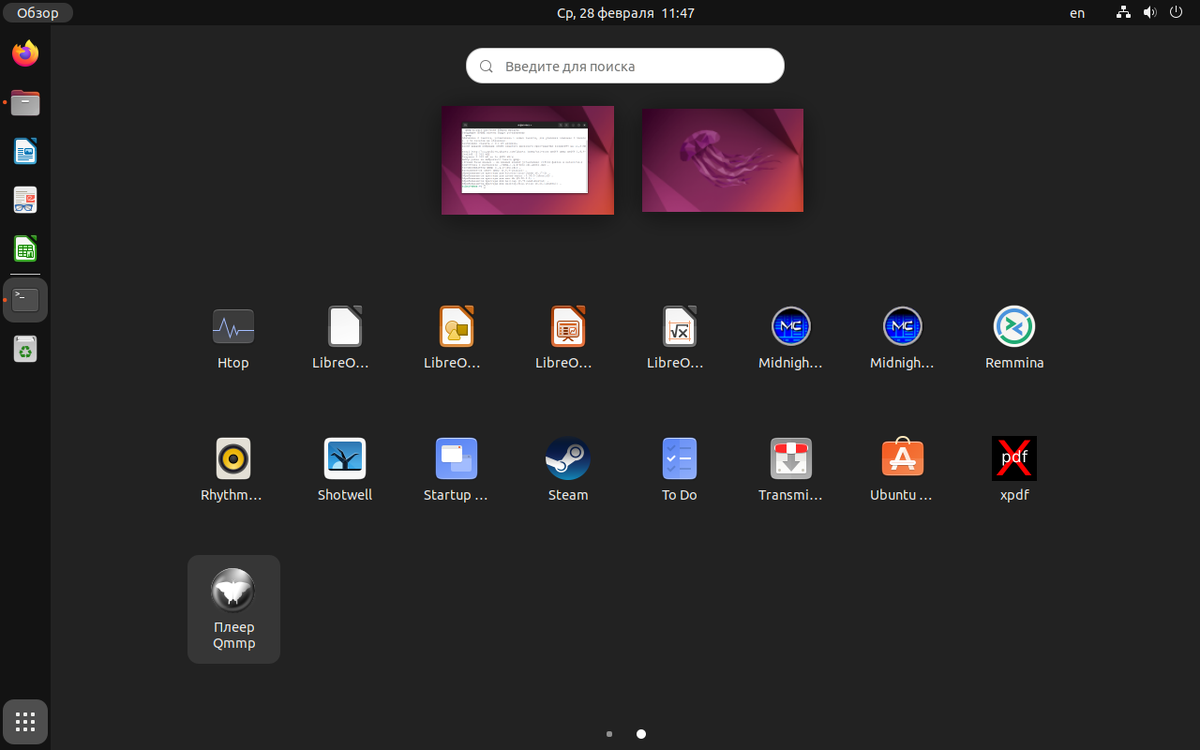
Task: Go to the first app grid page dot
Action: click(609, 734)
